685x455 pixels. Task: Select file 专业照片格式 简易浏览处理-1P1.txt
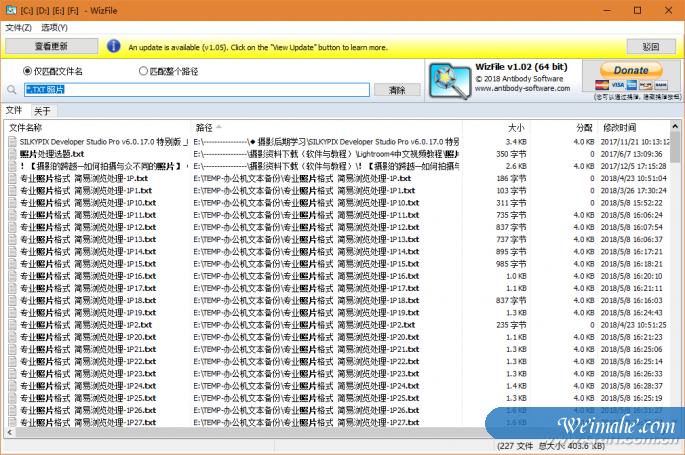click(86, 190)
